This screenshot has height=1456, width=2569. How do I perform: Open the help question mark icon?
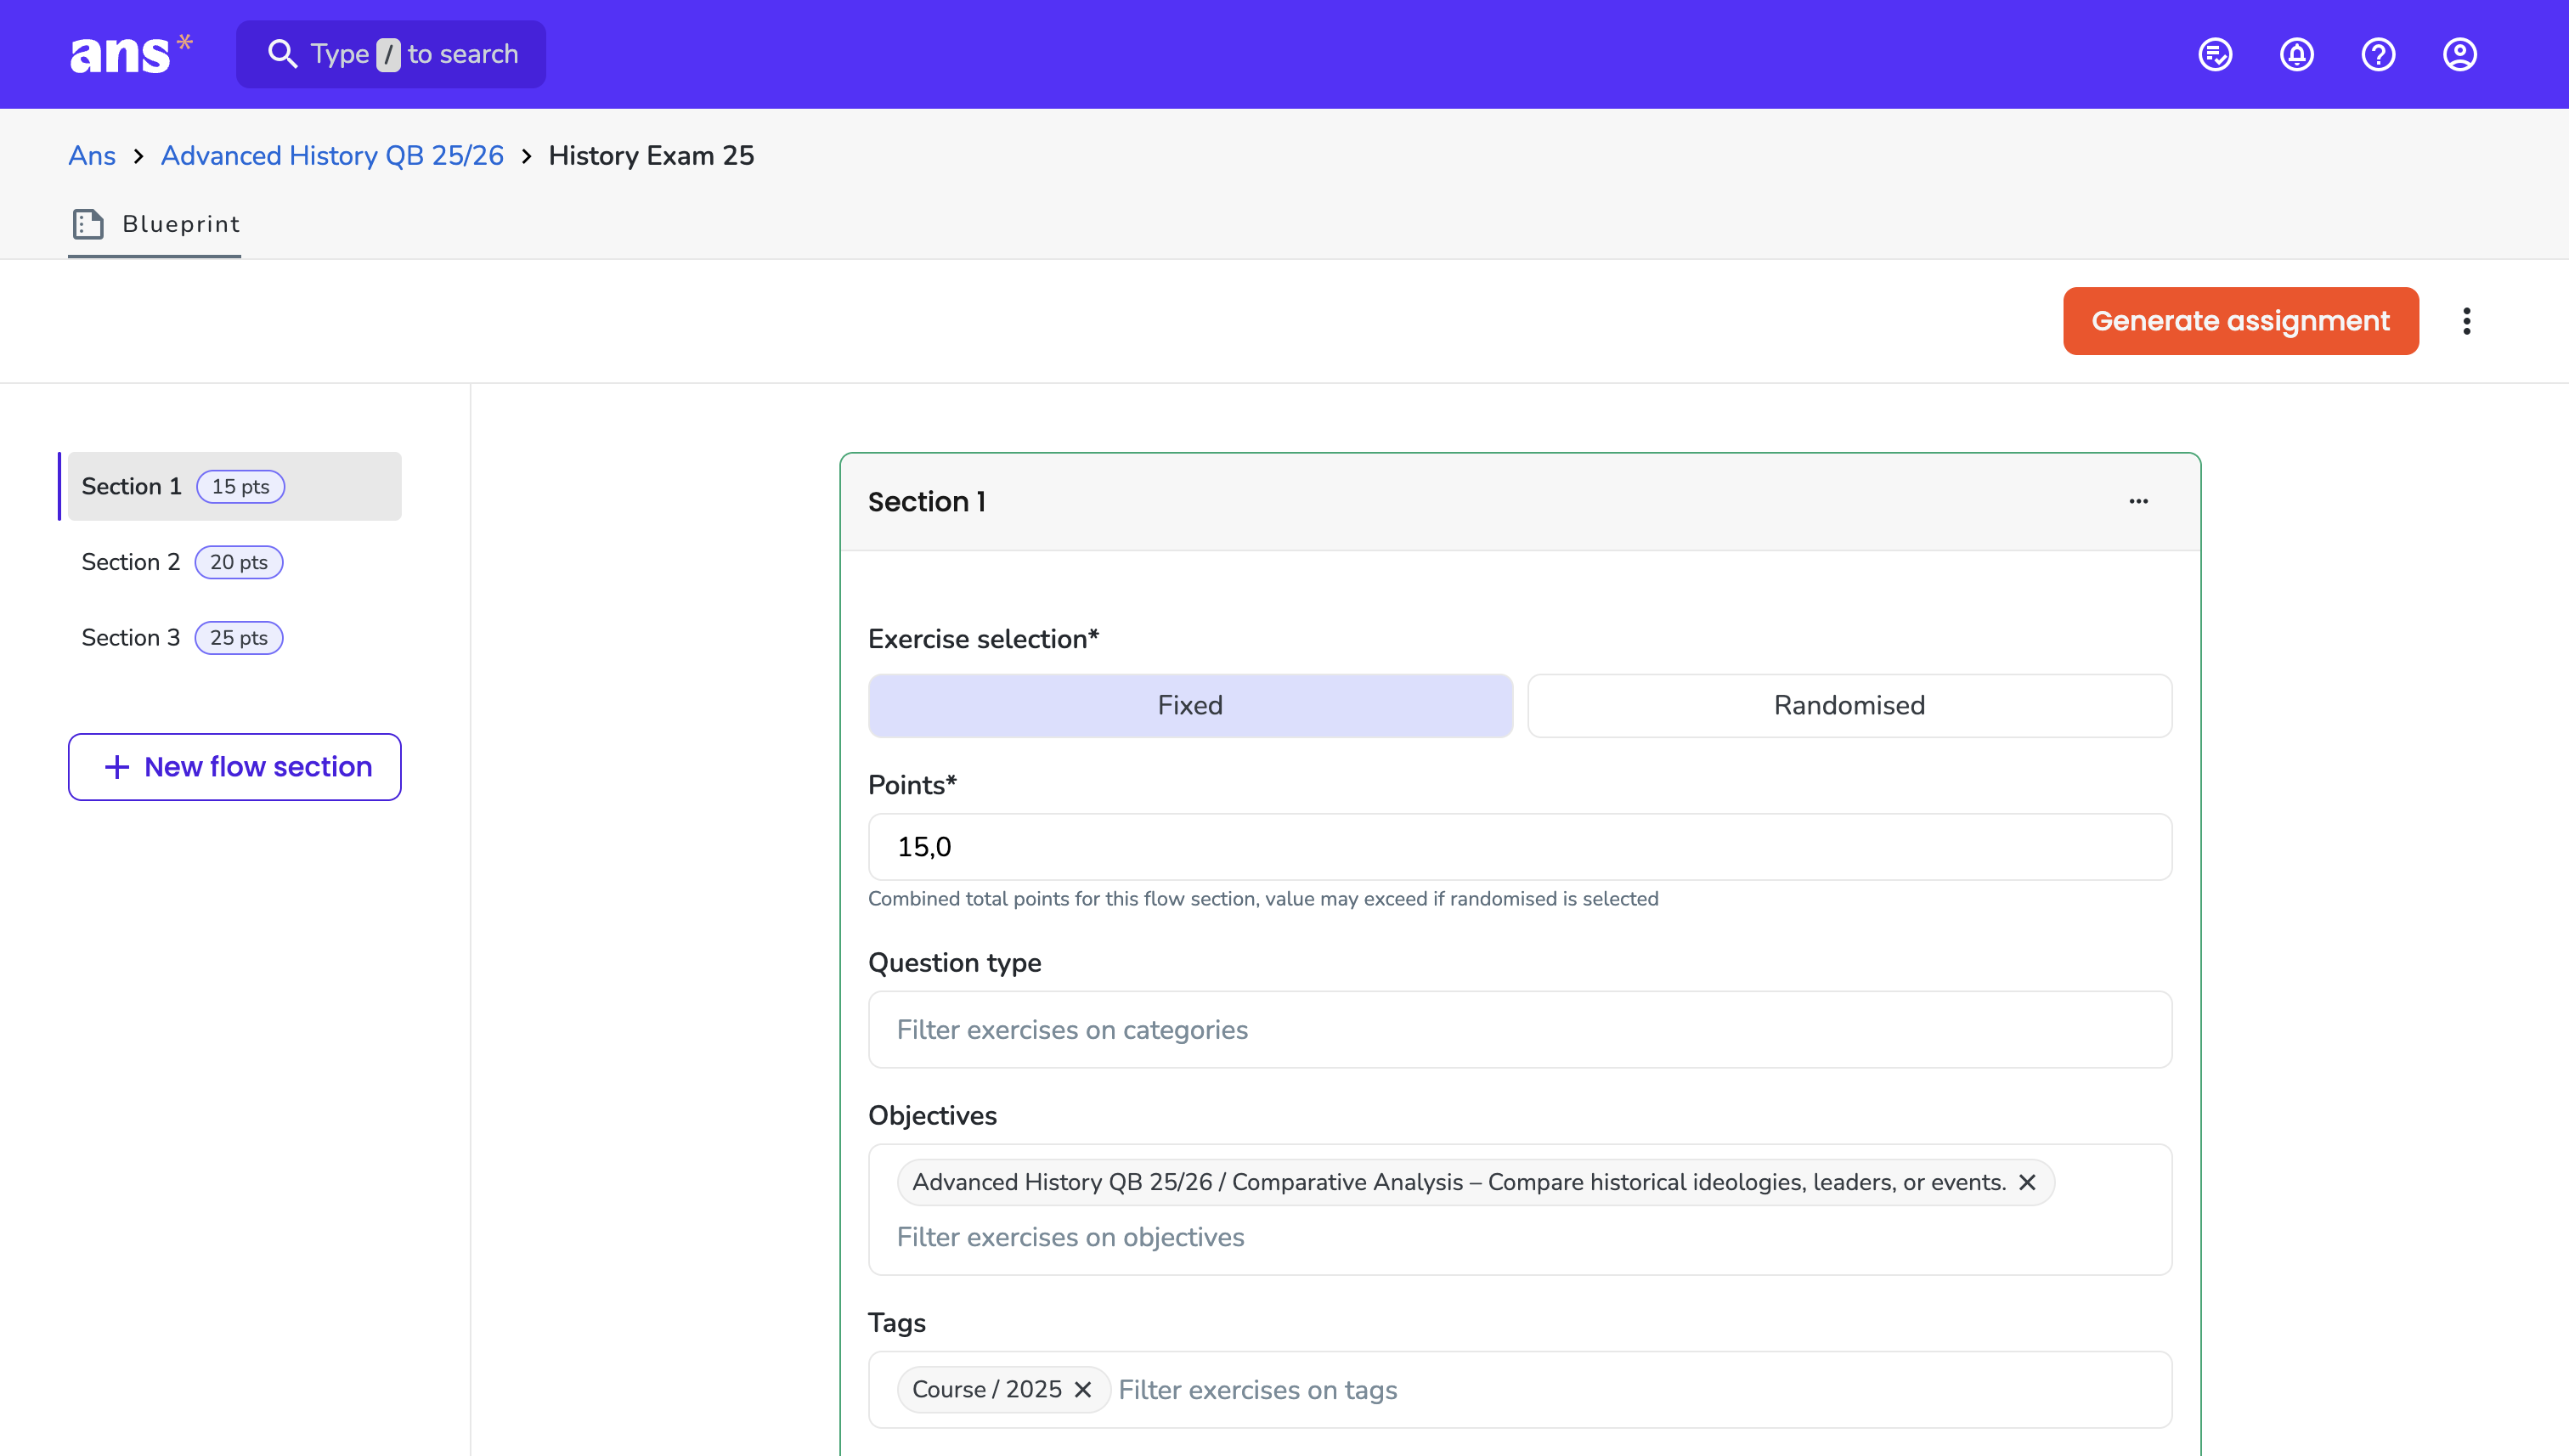(x=2378, y=54)
